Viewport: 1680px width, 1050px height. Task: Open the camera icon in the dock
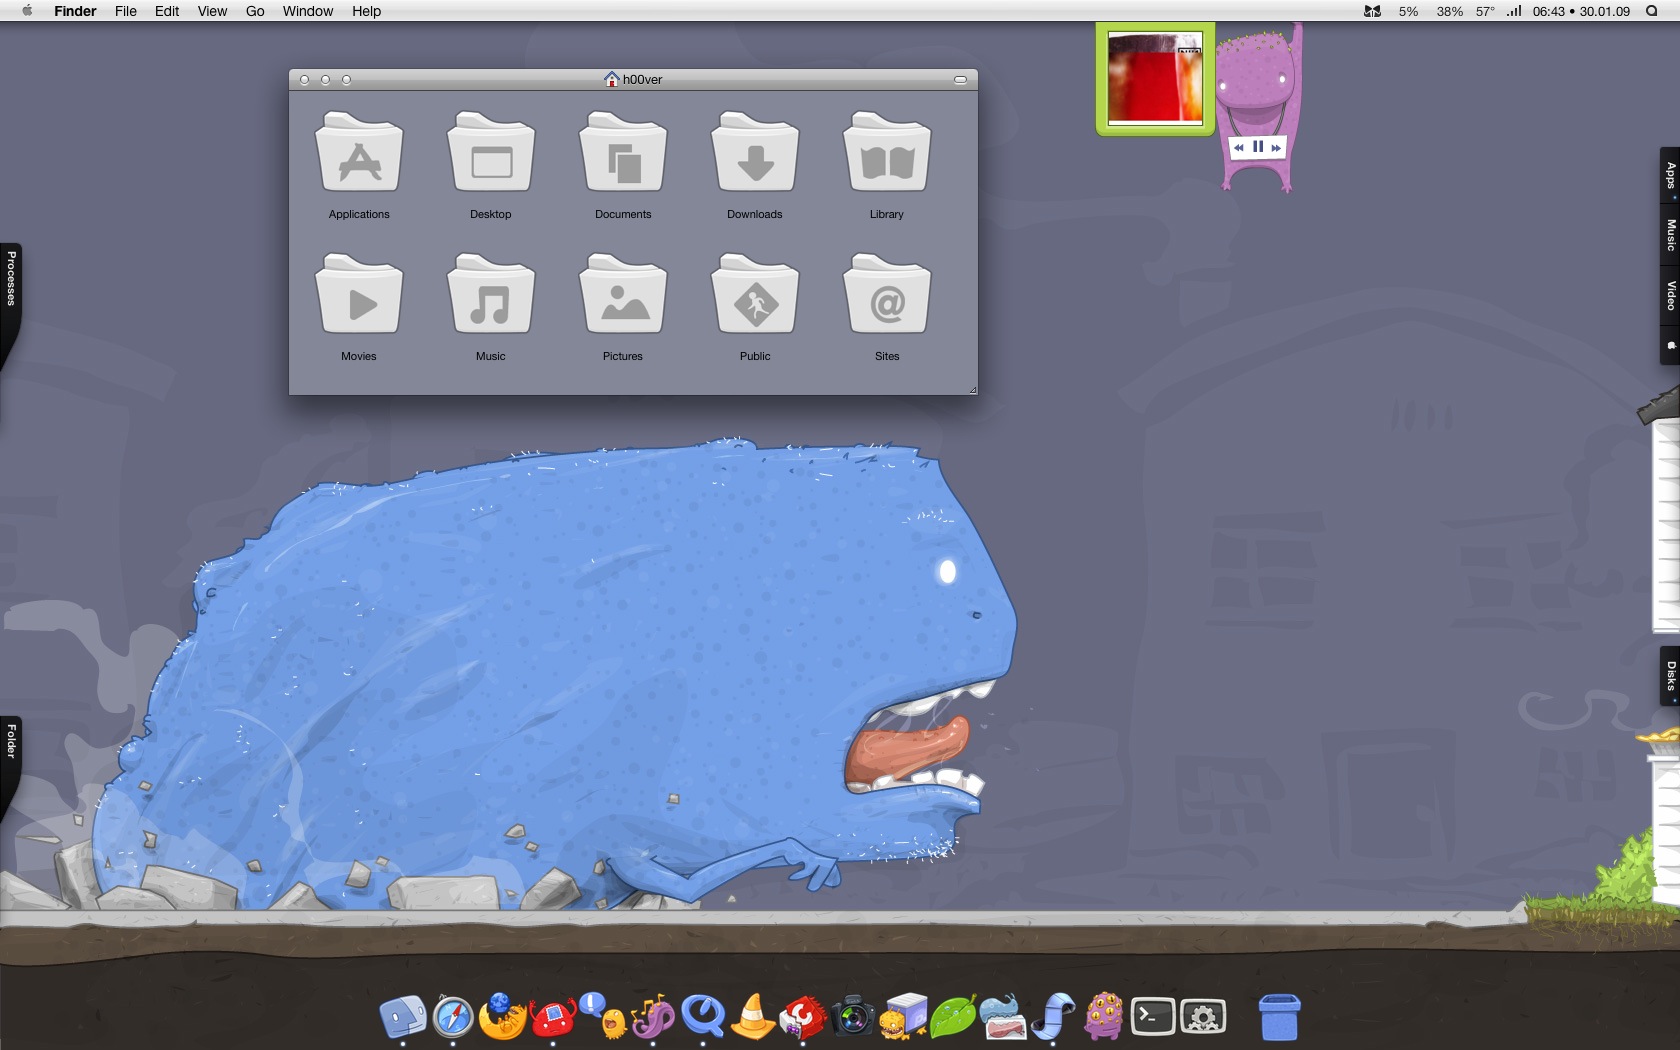point(853,1018)
